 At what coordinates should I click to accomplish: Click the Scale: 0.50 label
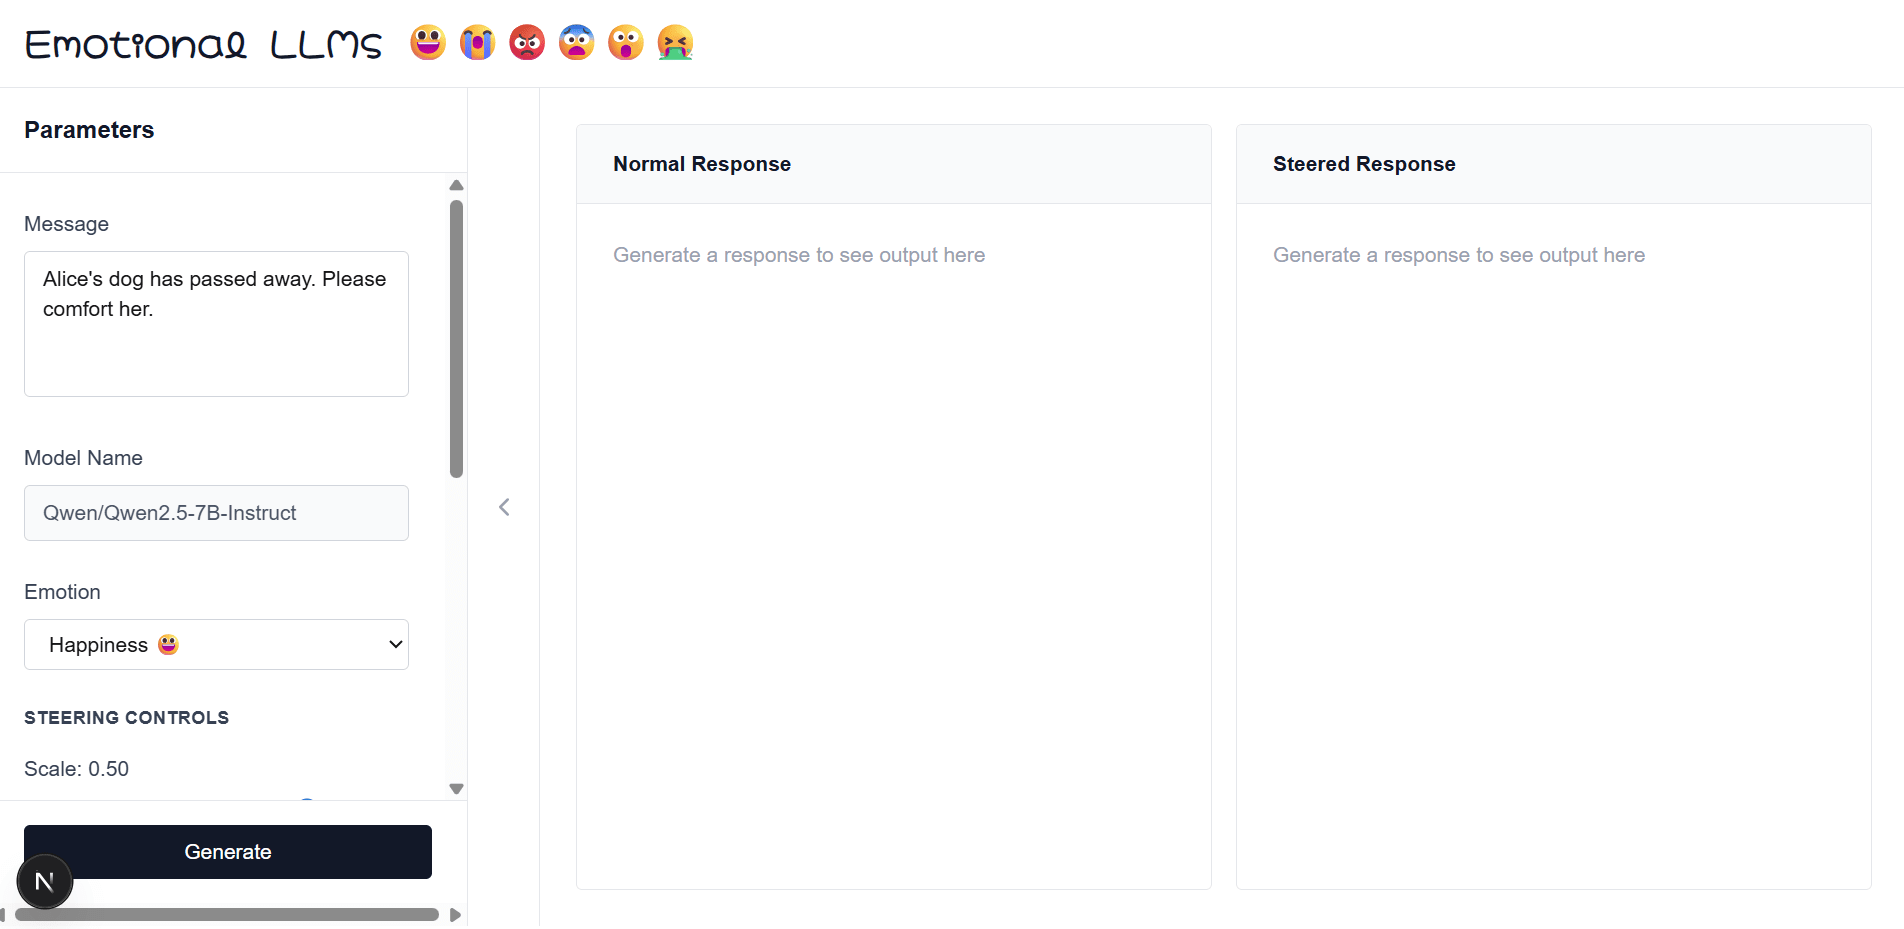(77, 769)
